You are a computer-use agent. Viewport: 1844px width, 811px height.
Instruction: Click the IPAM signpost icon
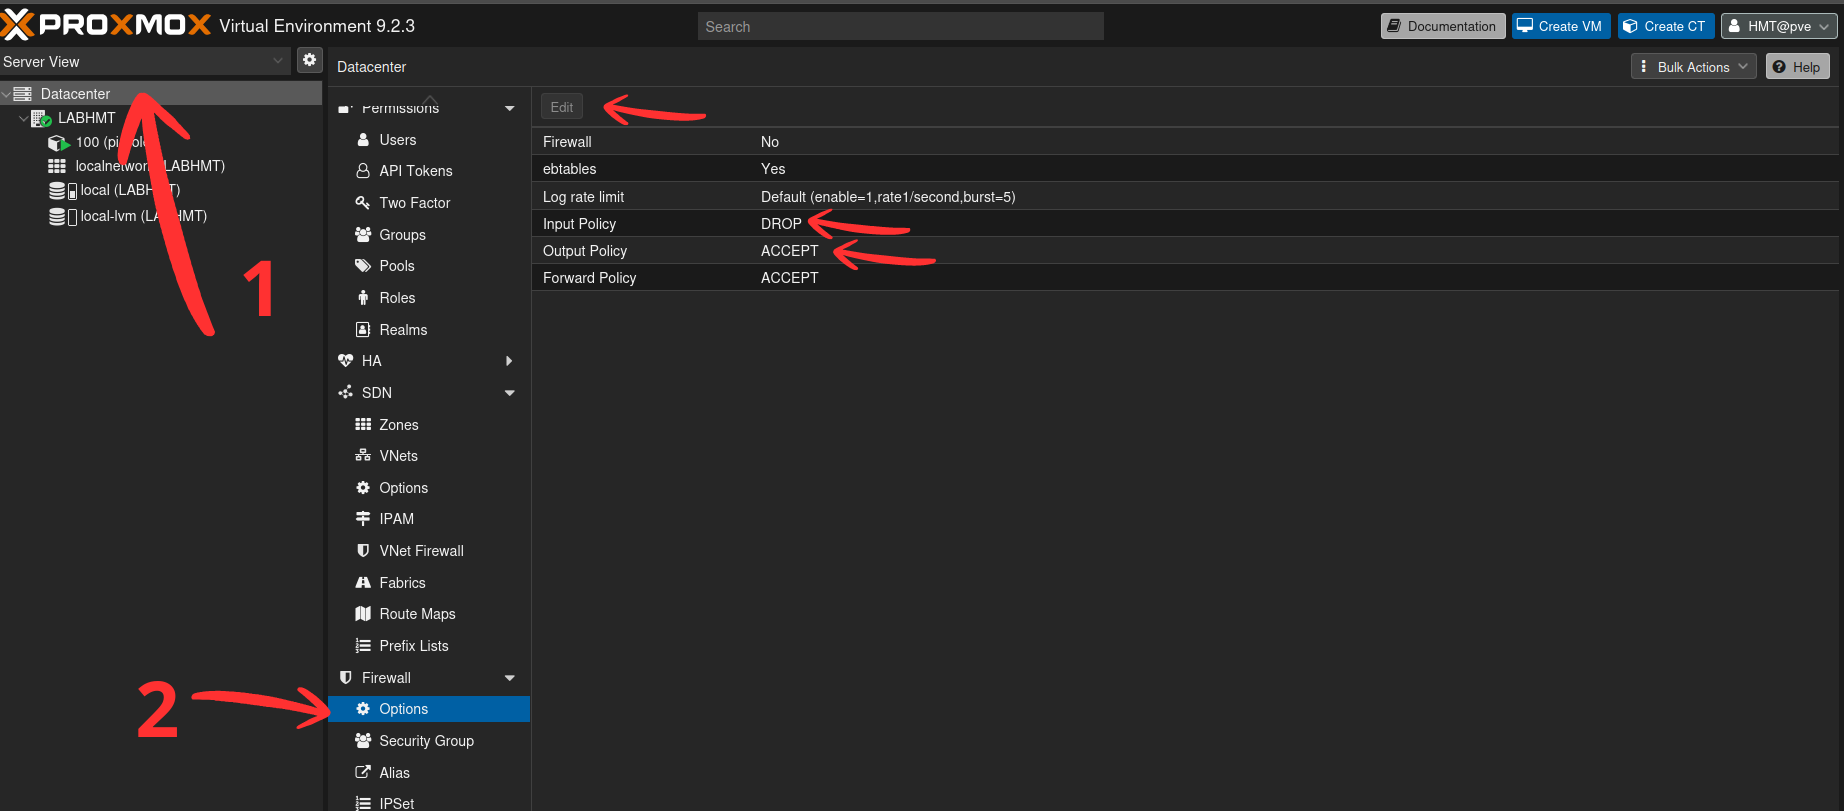(363, 519)
